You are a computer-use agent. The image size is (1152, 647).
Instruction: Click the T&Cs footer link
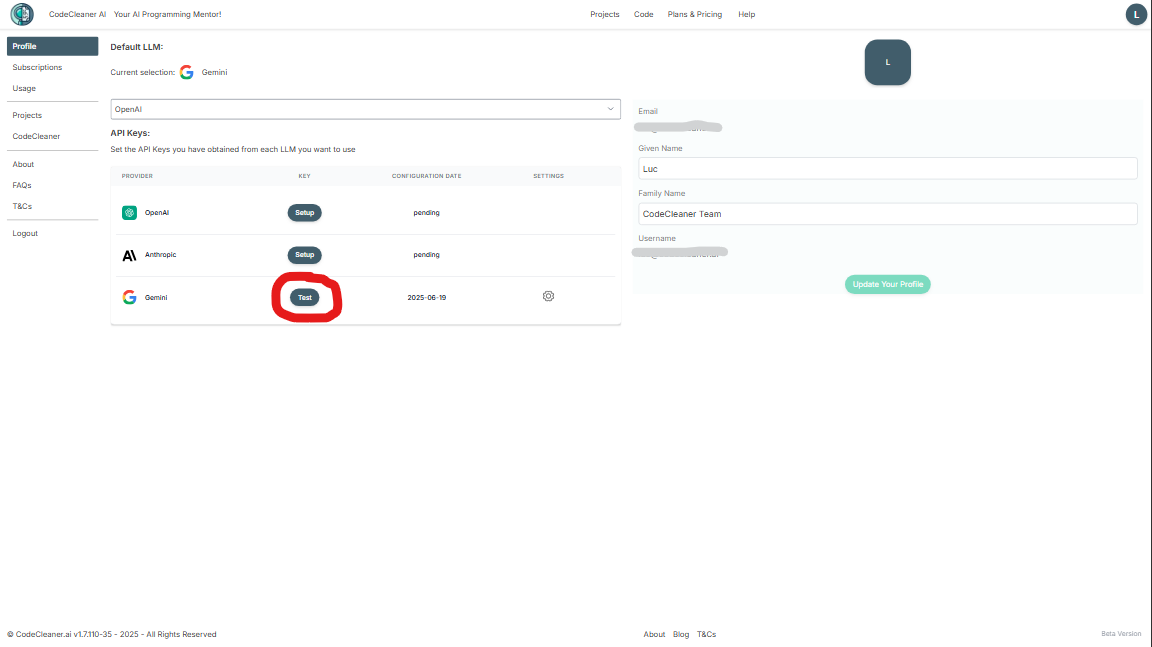(x=706, y=635)
